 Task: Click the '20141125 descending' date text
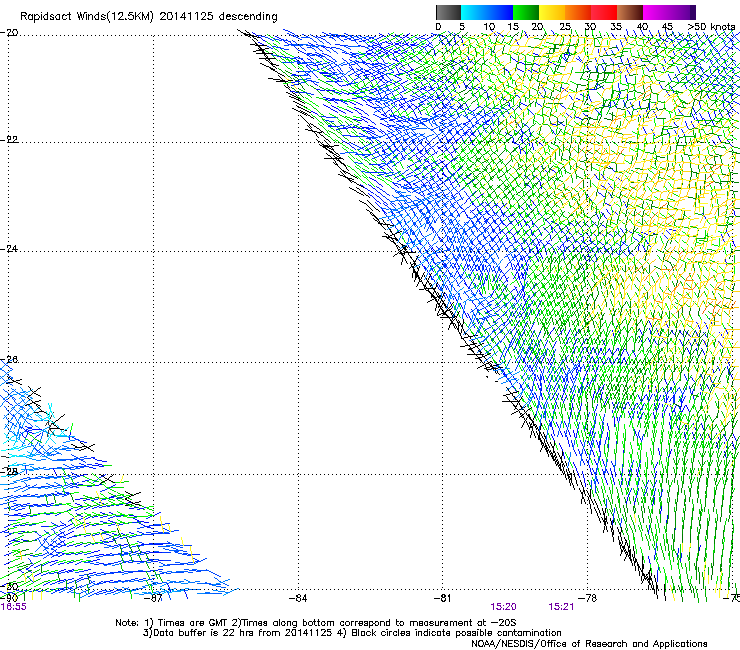click(219, 16)
